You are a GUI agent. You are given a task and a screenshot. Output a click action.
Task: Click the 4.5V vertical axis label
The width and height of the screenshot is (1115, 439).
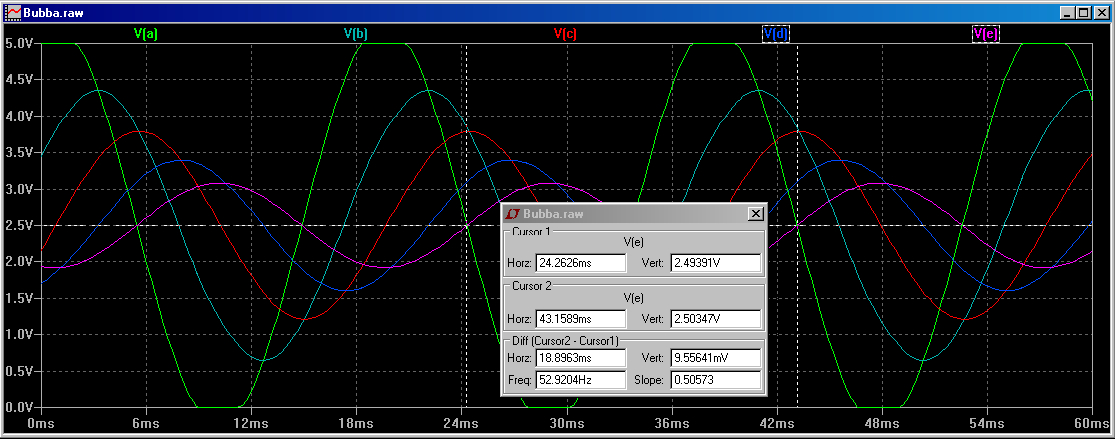(20, 80)
